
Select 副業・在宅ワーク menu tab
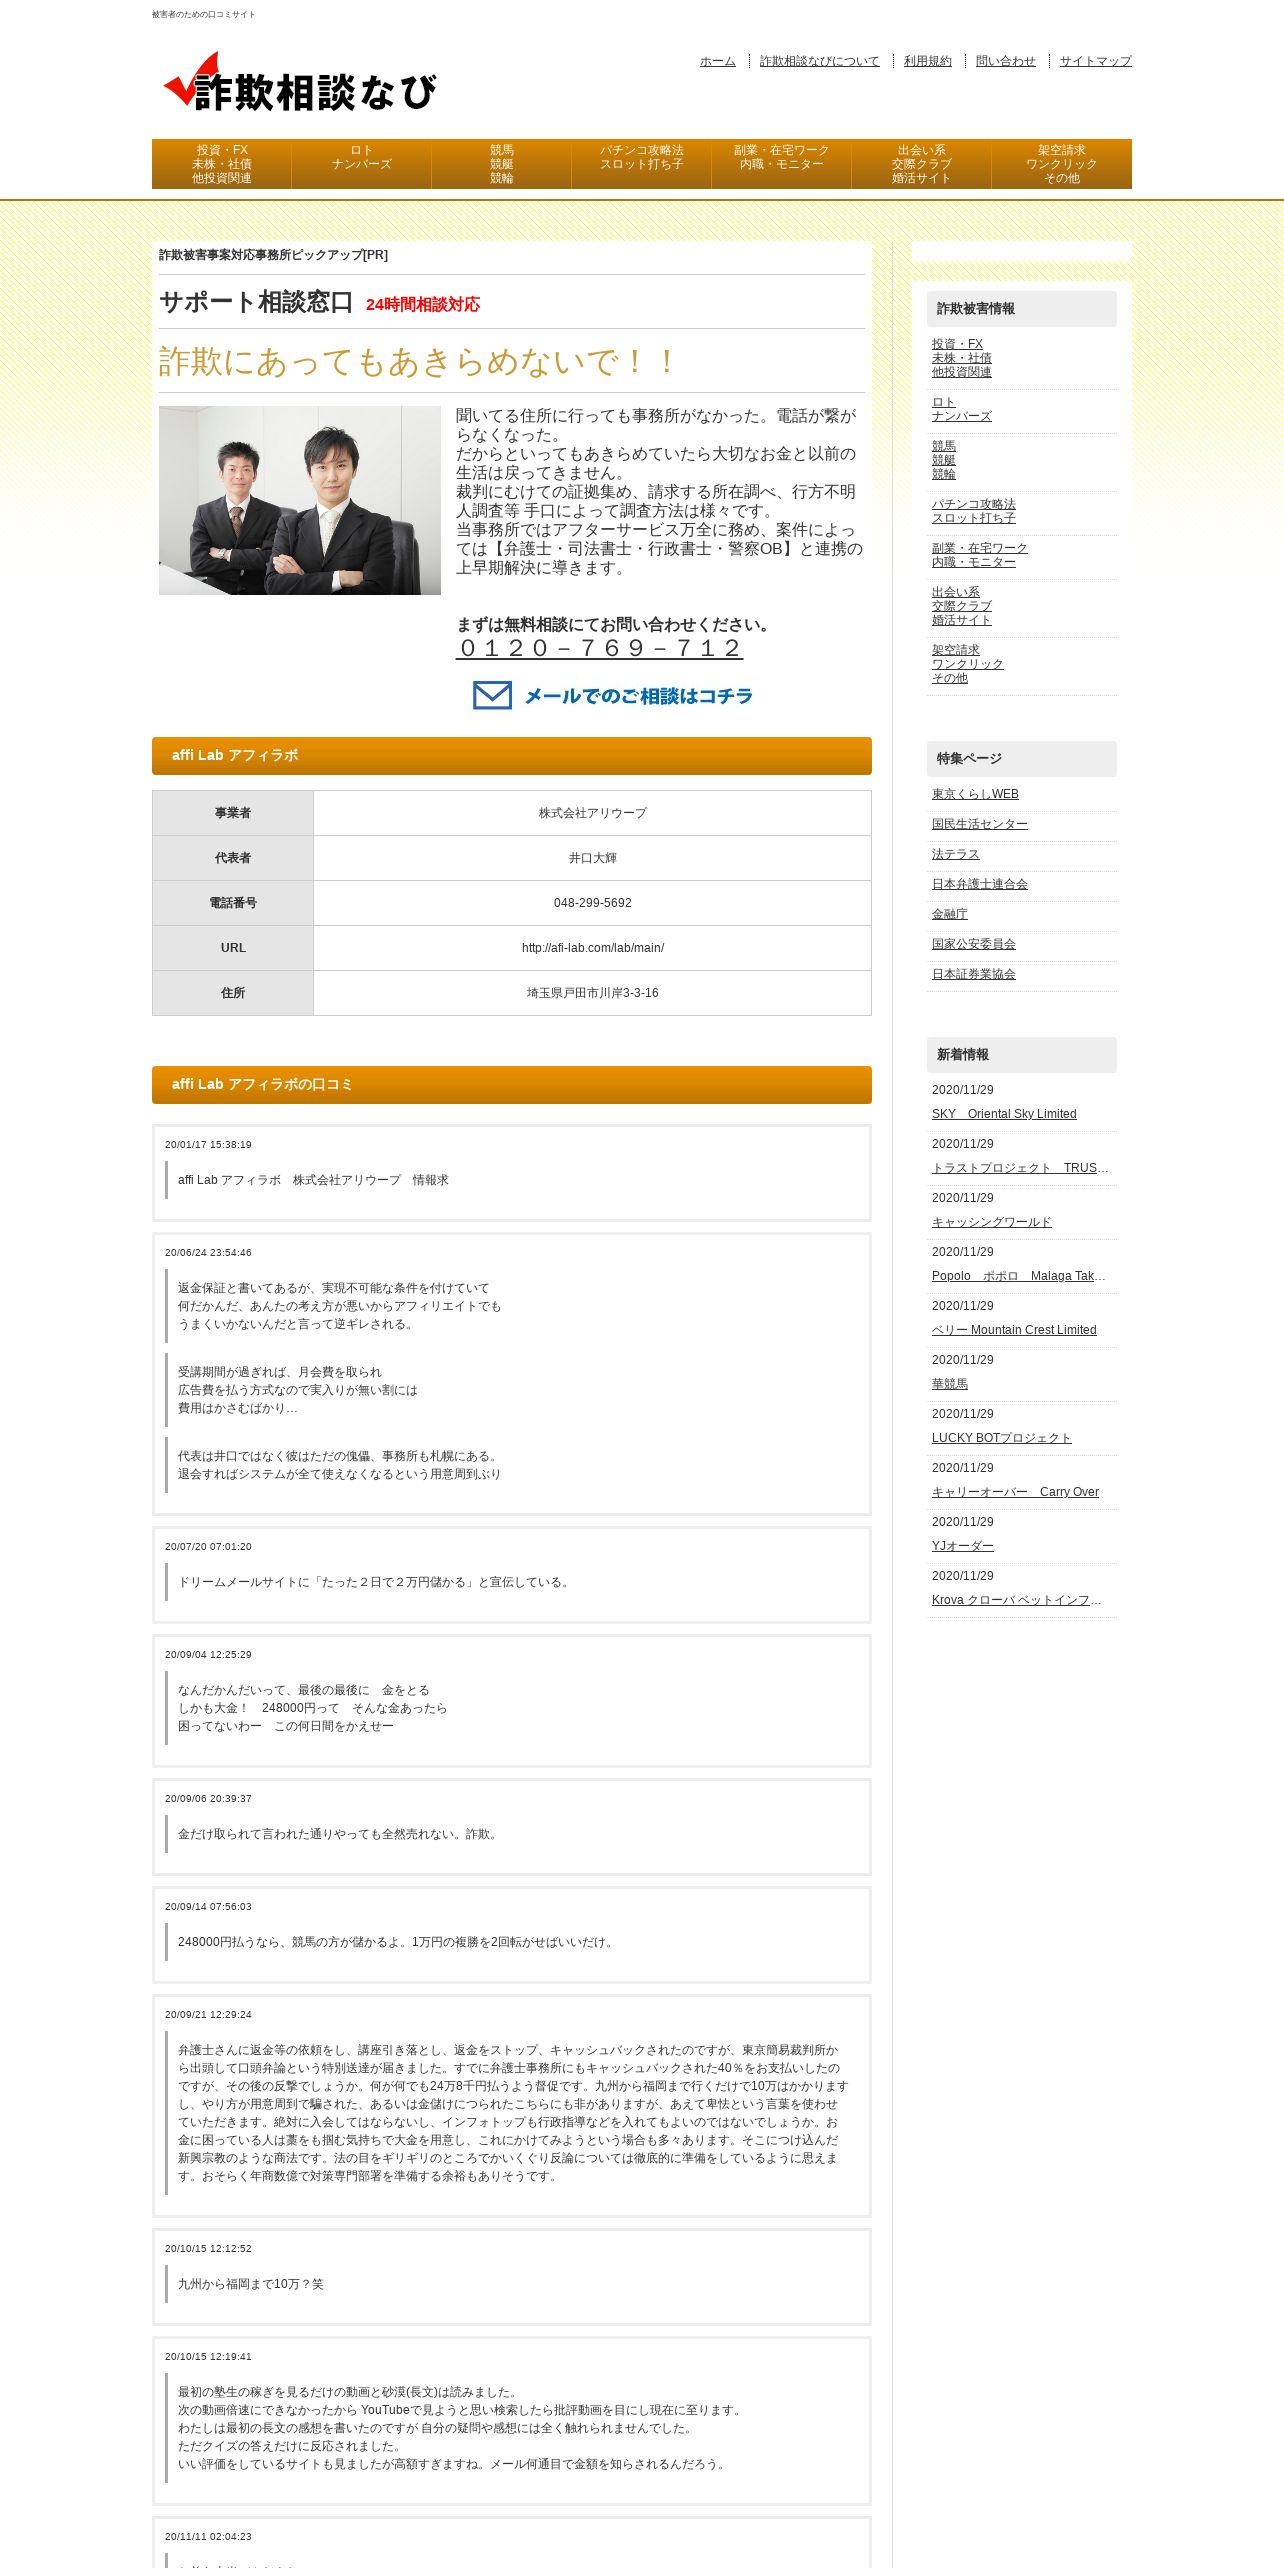(782, 164)
